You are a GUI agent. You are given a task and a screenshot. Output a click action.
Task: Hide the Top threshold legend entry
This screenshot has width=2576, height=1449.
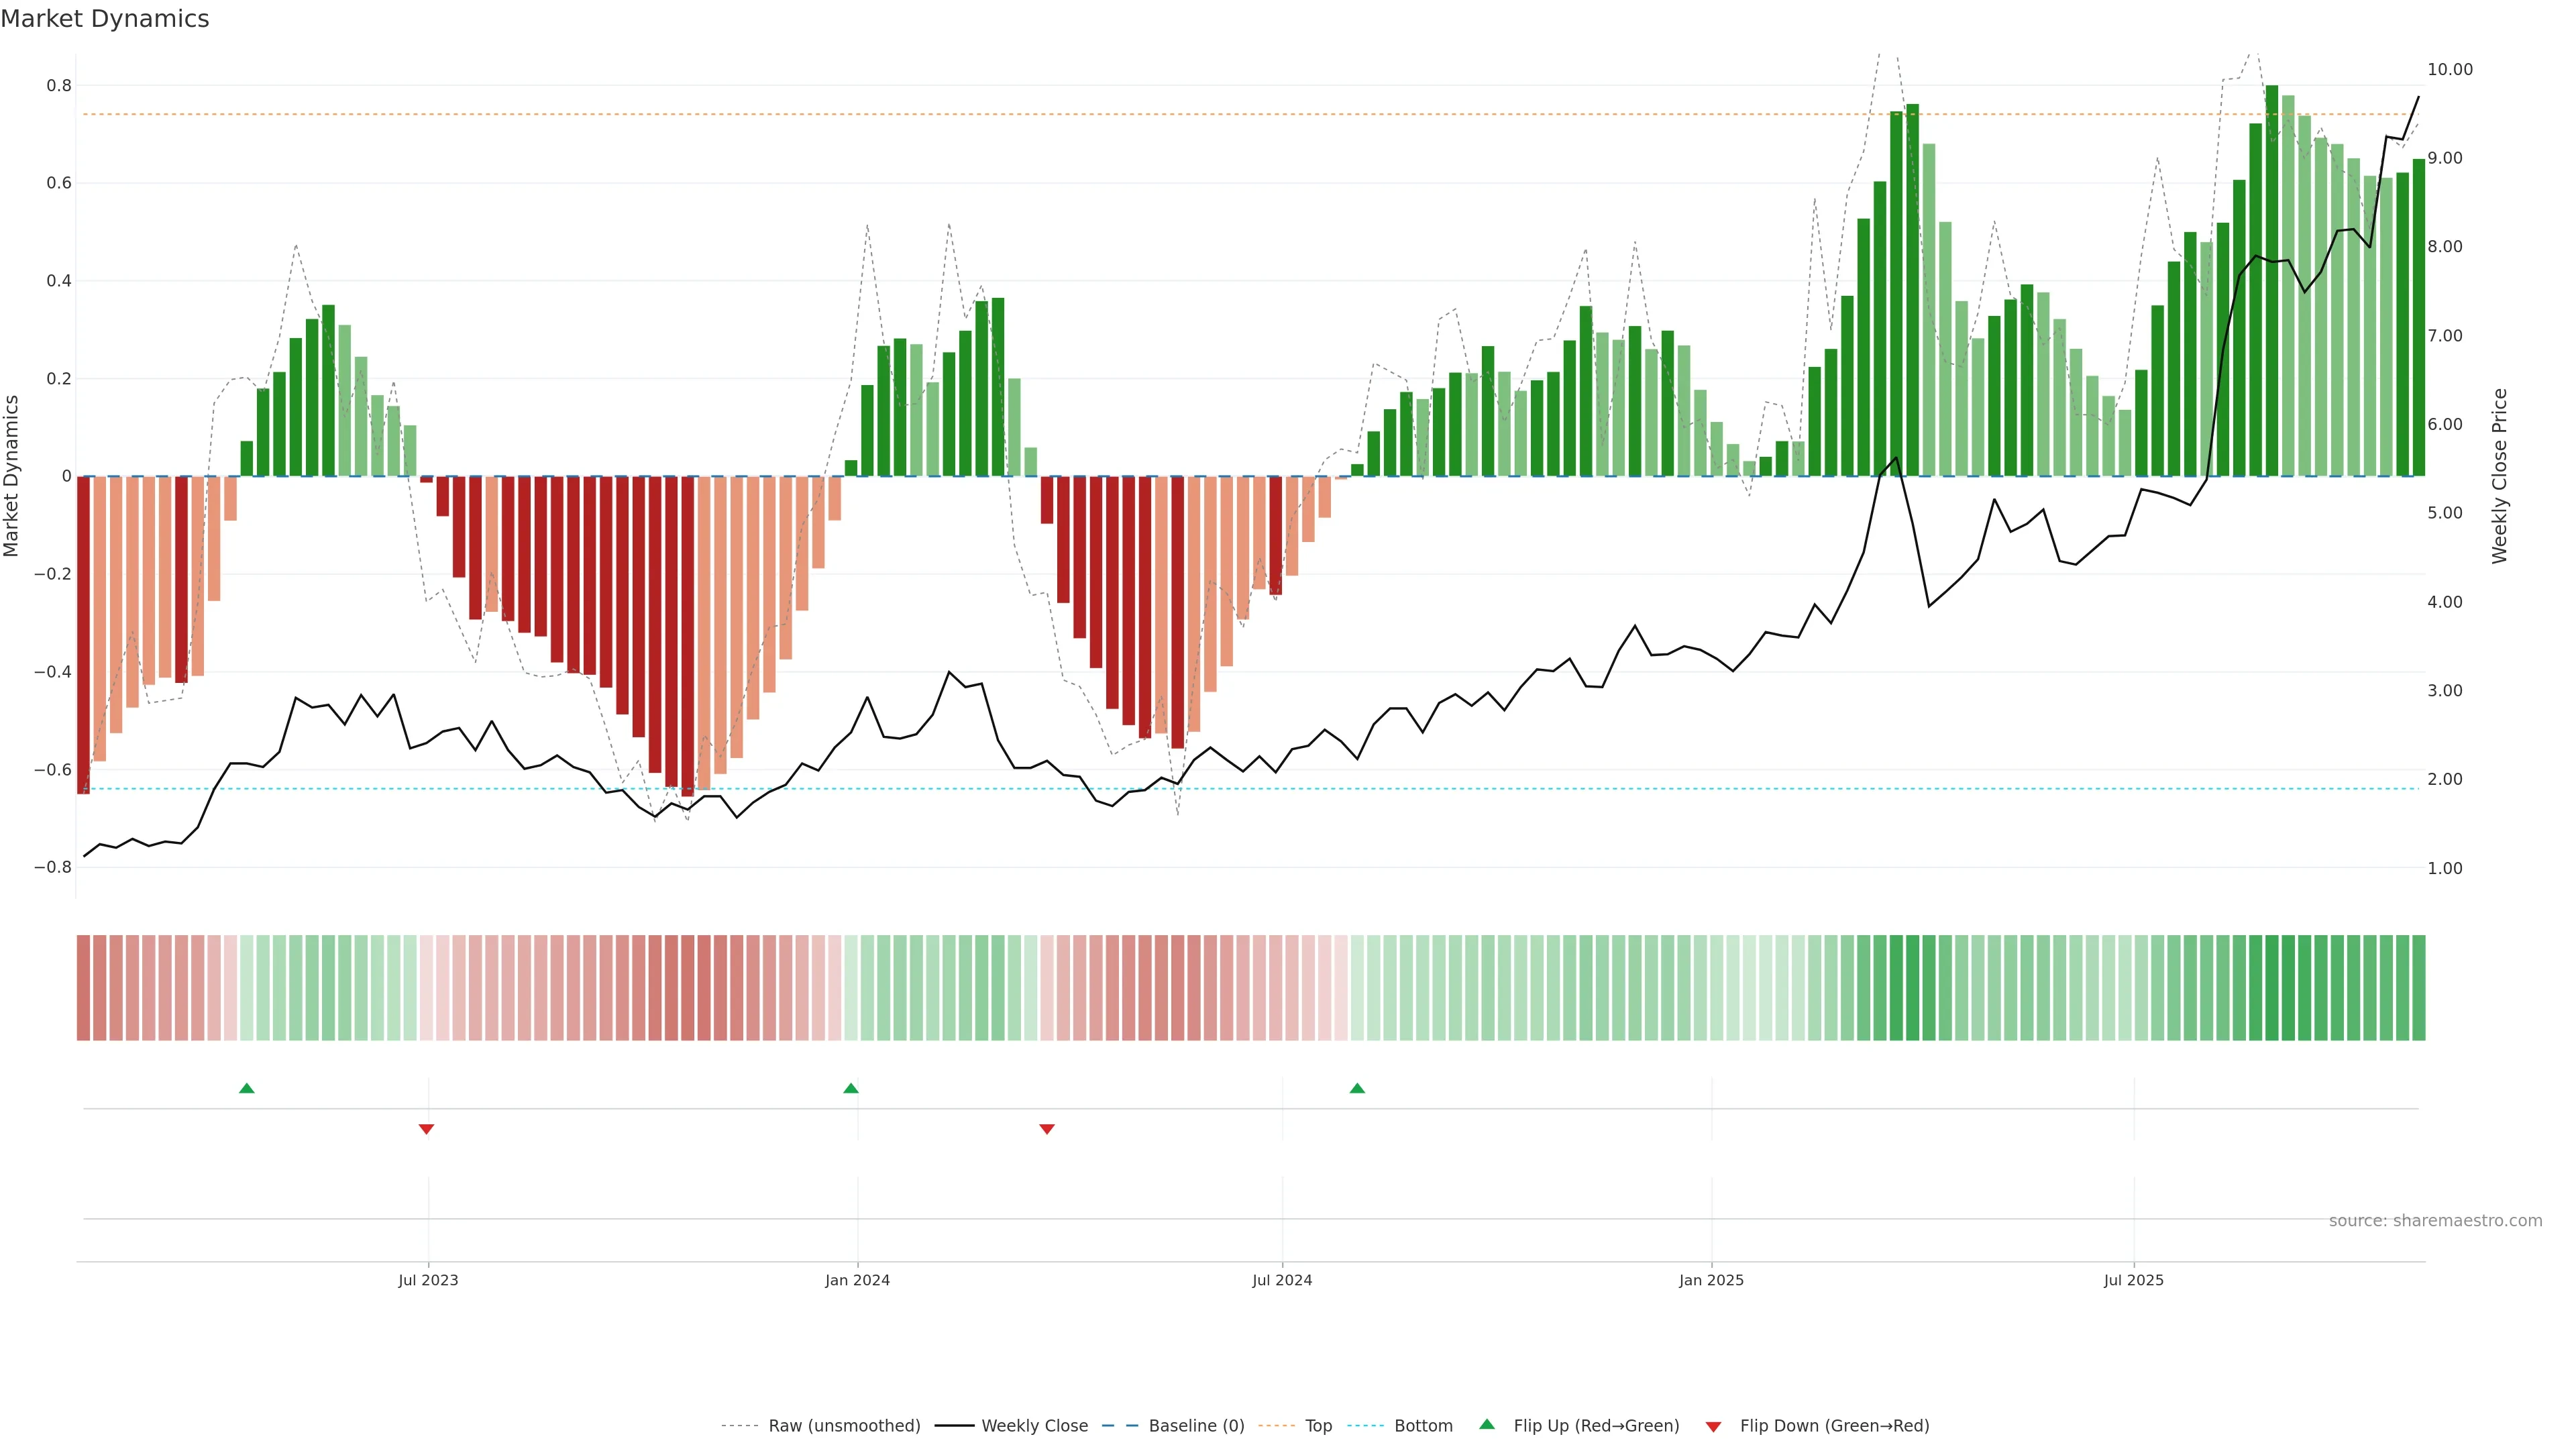pos(1318,1425)
